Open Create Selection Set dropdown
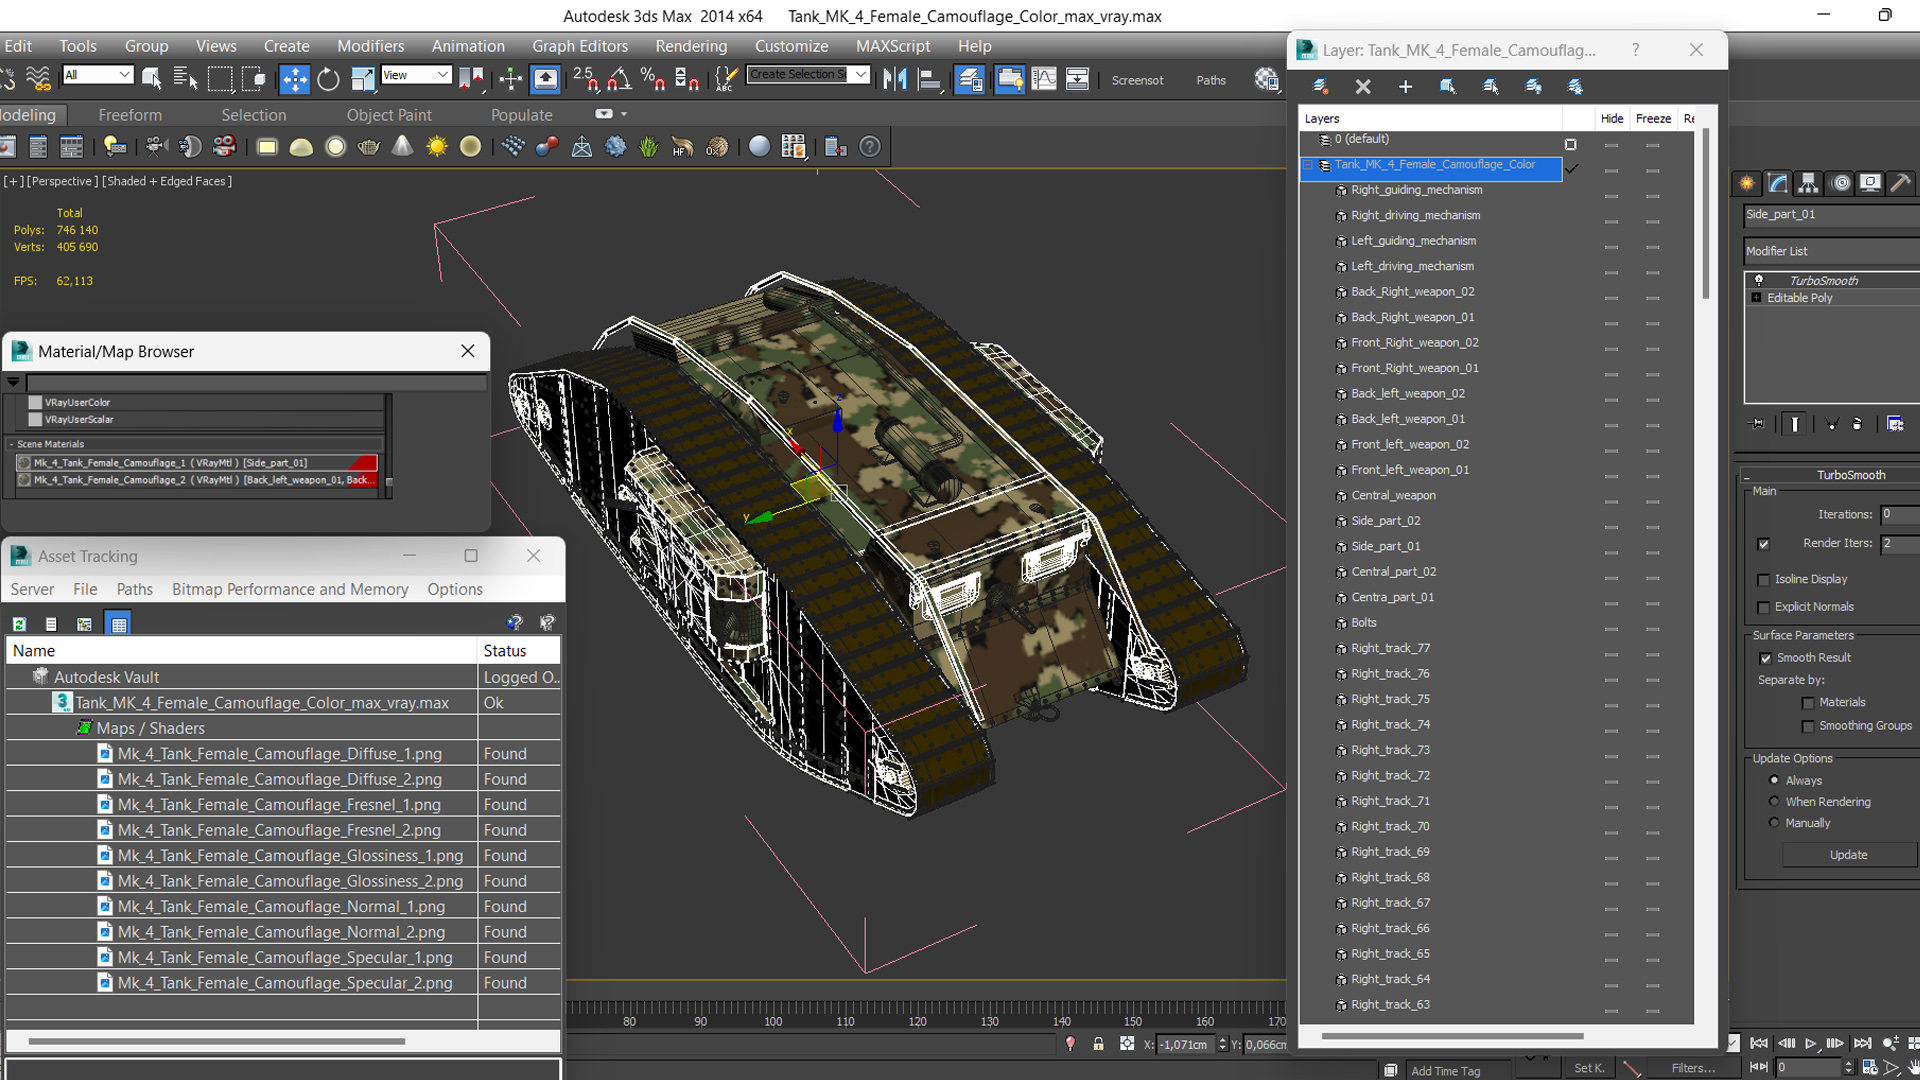 808,74
